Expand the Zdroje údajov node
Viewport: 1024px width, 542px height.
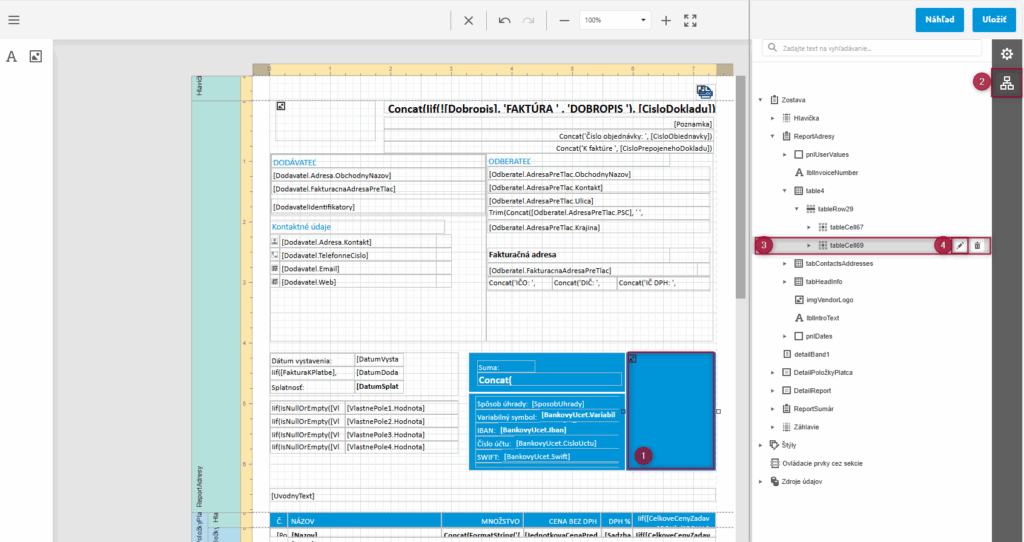pos(760,481)
